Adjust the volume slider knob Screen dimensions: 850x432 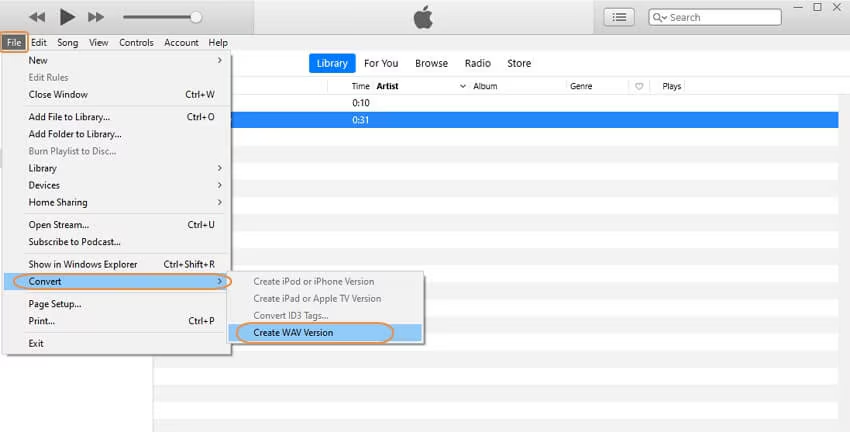click(x=196, y=17)
